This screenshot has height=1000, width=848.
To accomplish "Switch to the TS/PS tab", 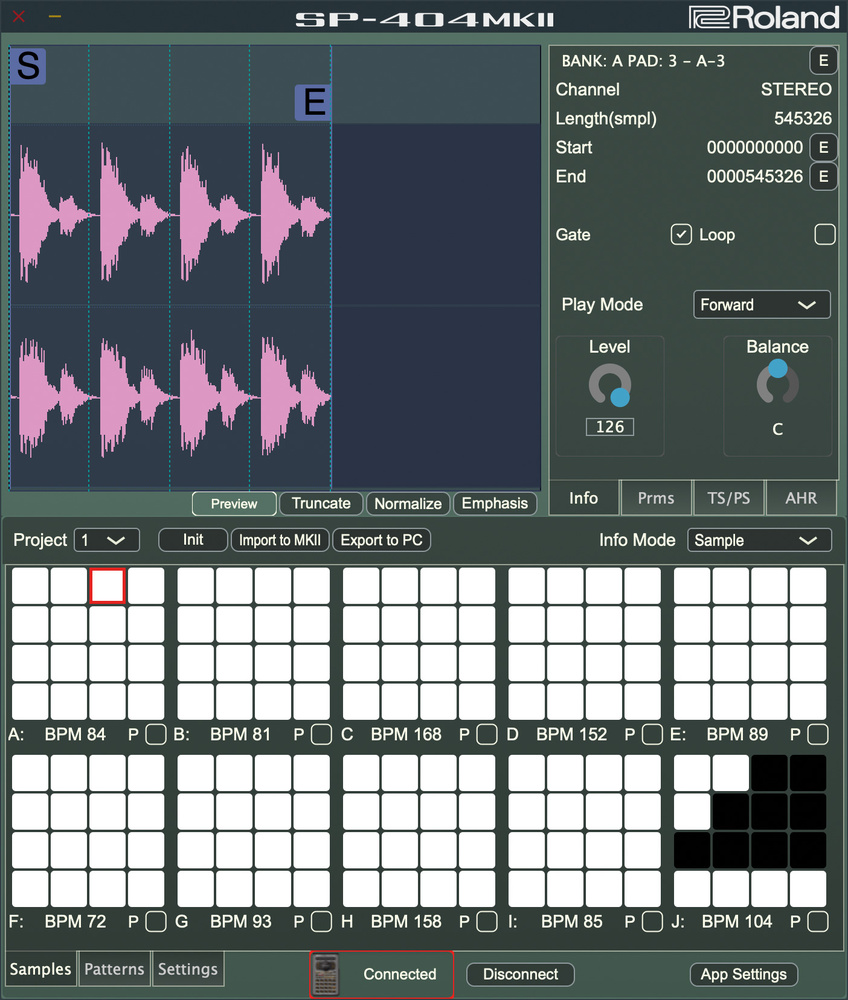I will point(729,498).
